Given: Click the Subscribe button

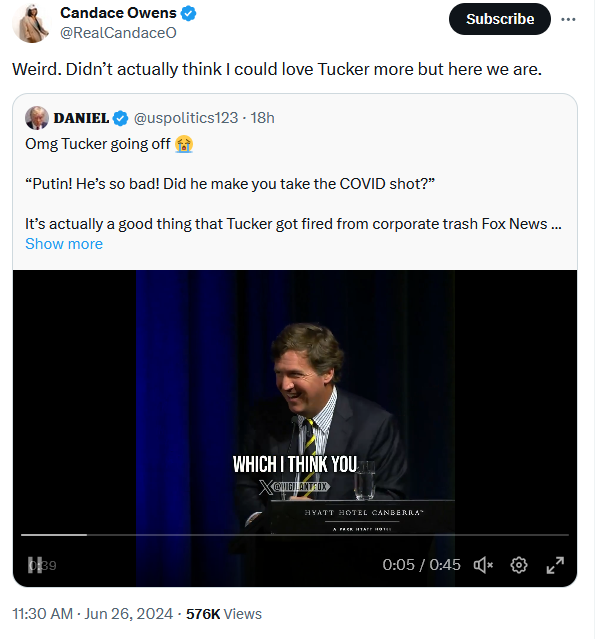Looking at the screenshot, I should (499, 19).
